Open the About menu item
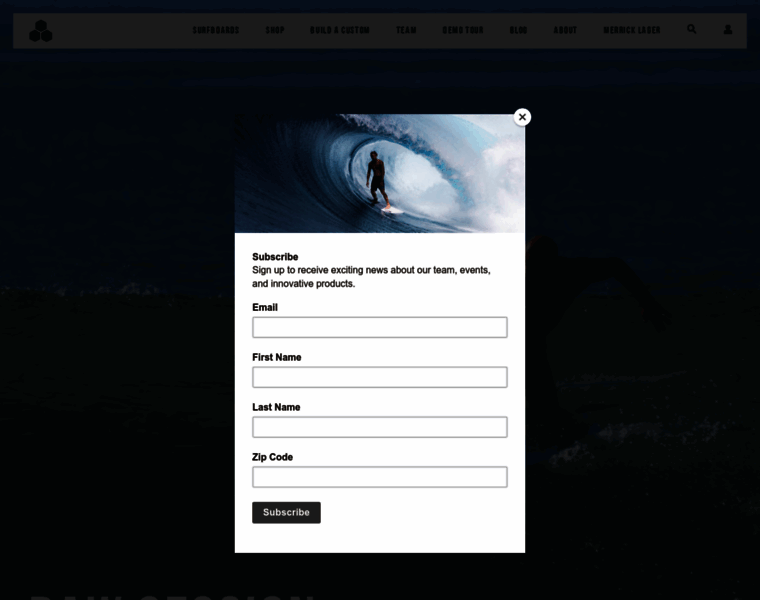 (x=565, y=30)
